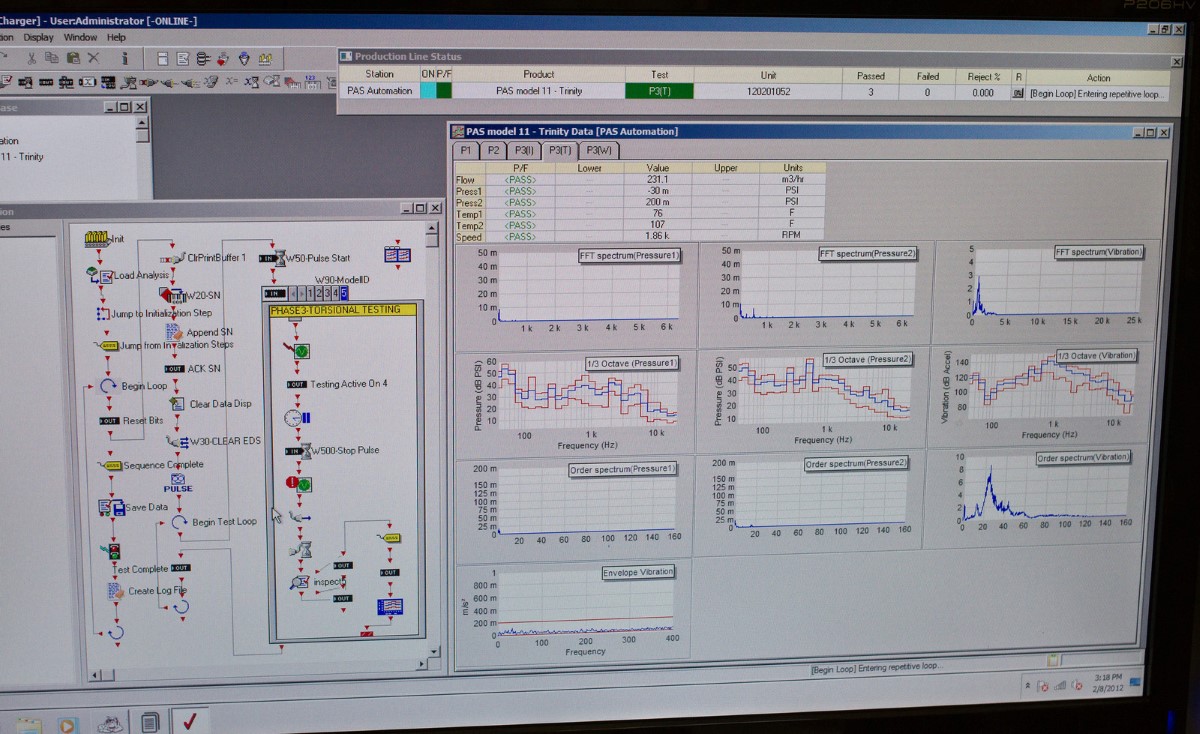
Task: Click the flowchart horizontal scrollbar left arrow
Action: tap(96, 675)
